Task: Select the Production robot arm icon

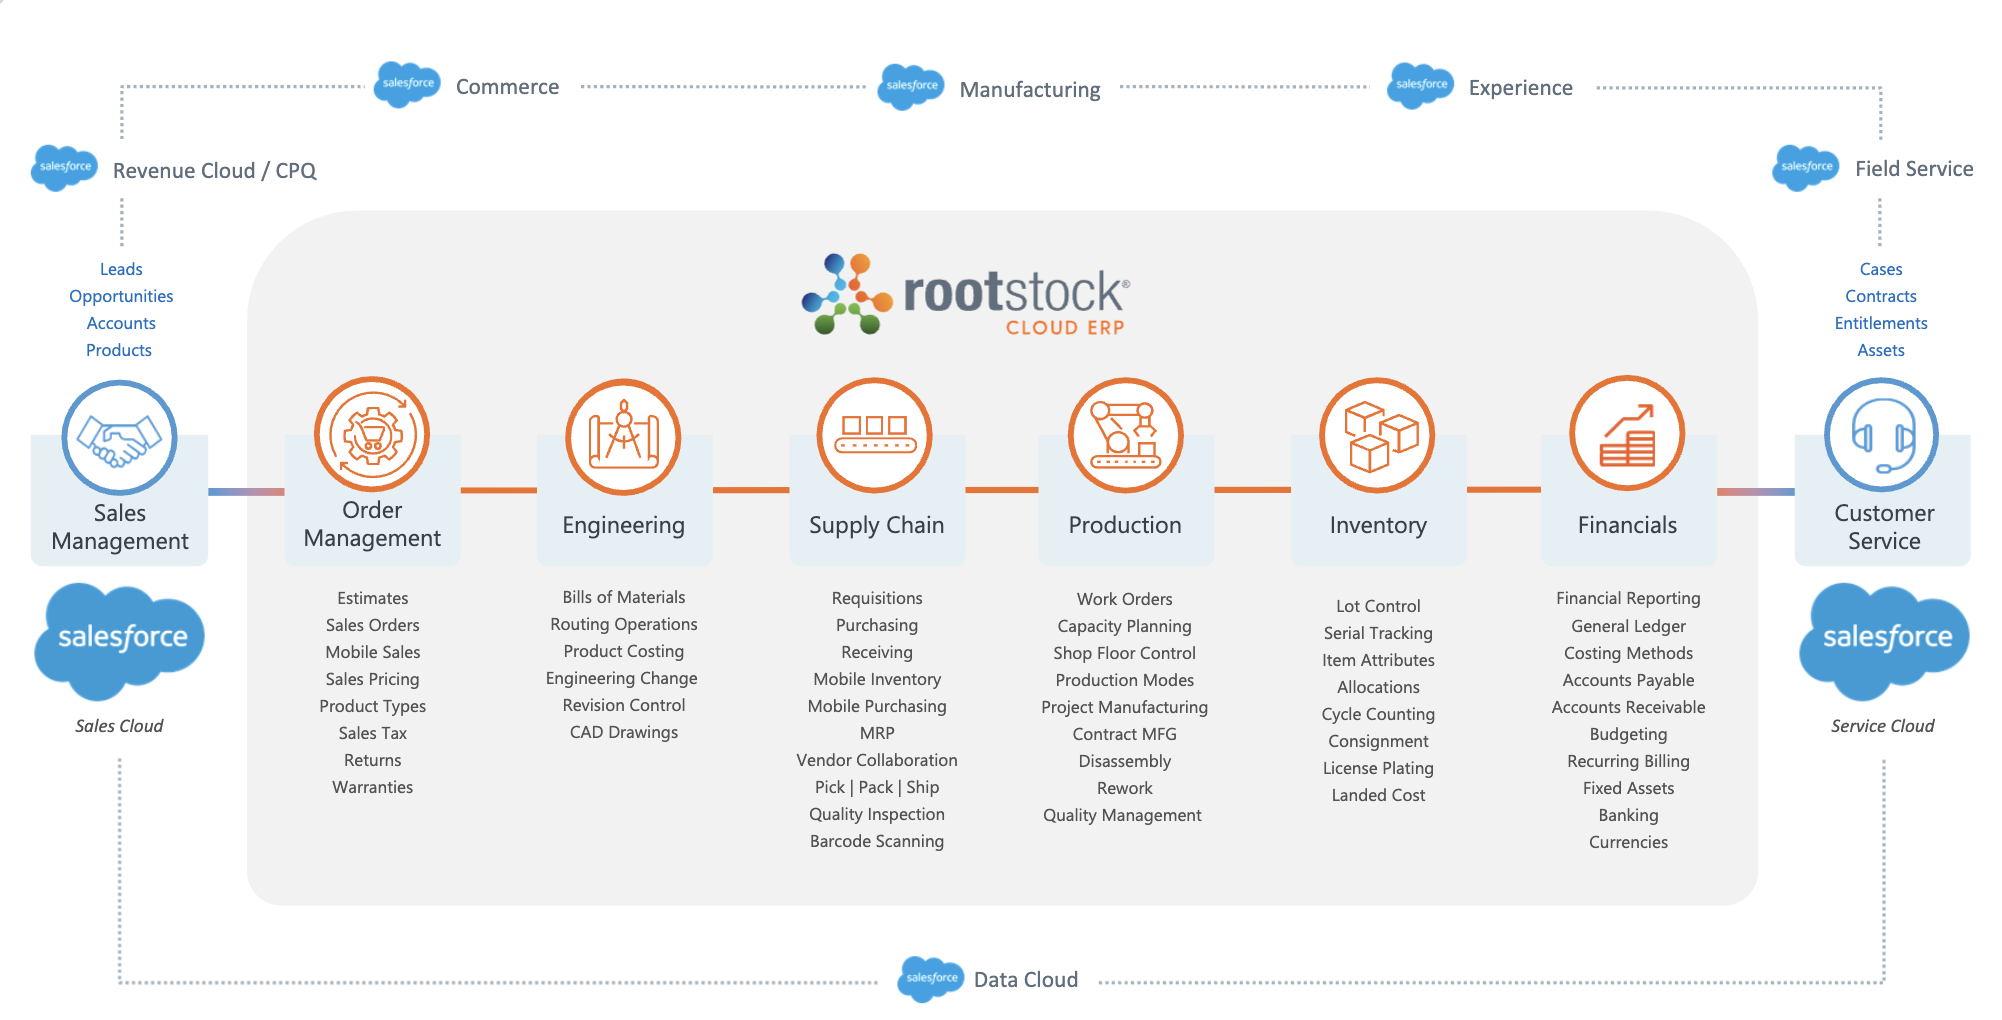Action: pyautogui.click(x=1126, y=435)
